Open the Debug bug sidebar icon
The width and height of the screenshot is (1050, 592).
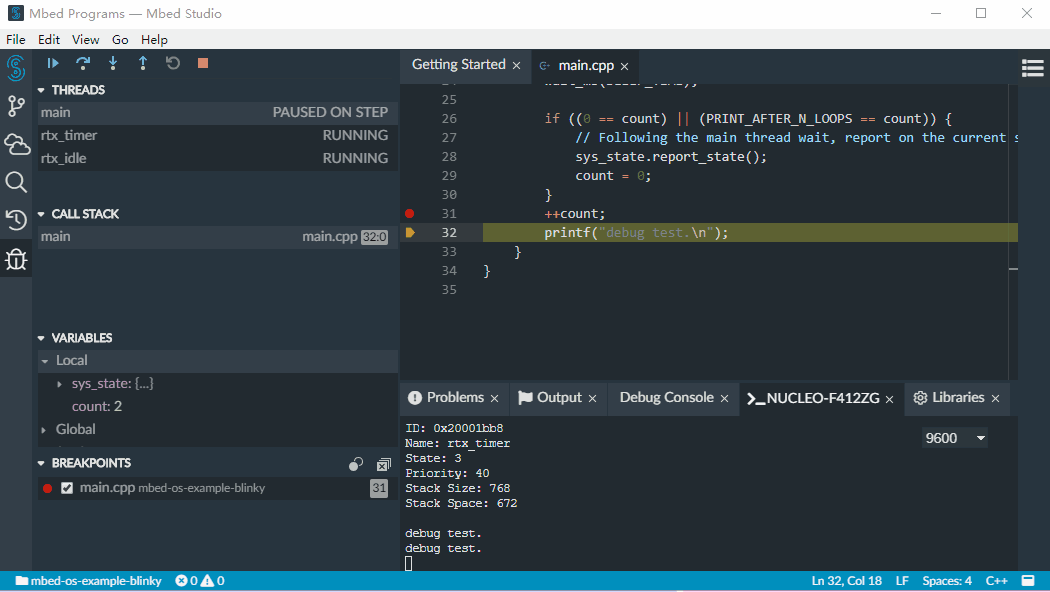[16, 259]
